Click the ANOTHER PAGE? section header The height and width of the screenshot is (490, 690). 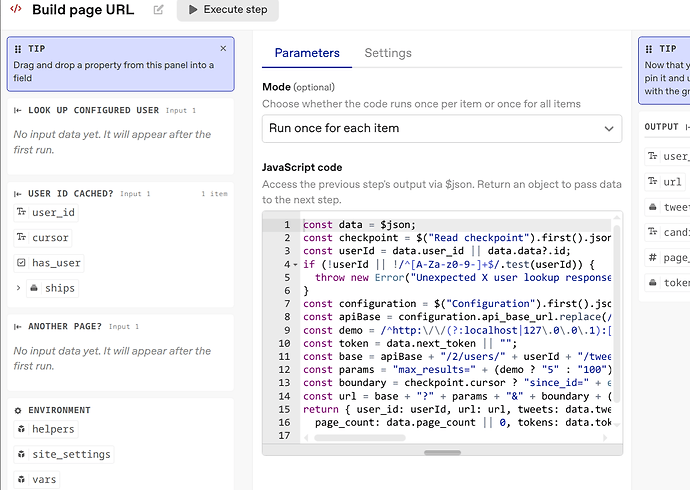(65, 327)
